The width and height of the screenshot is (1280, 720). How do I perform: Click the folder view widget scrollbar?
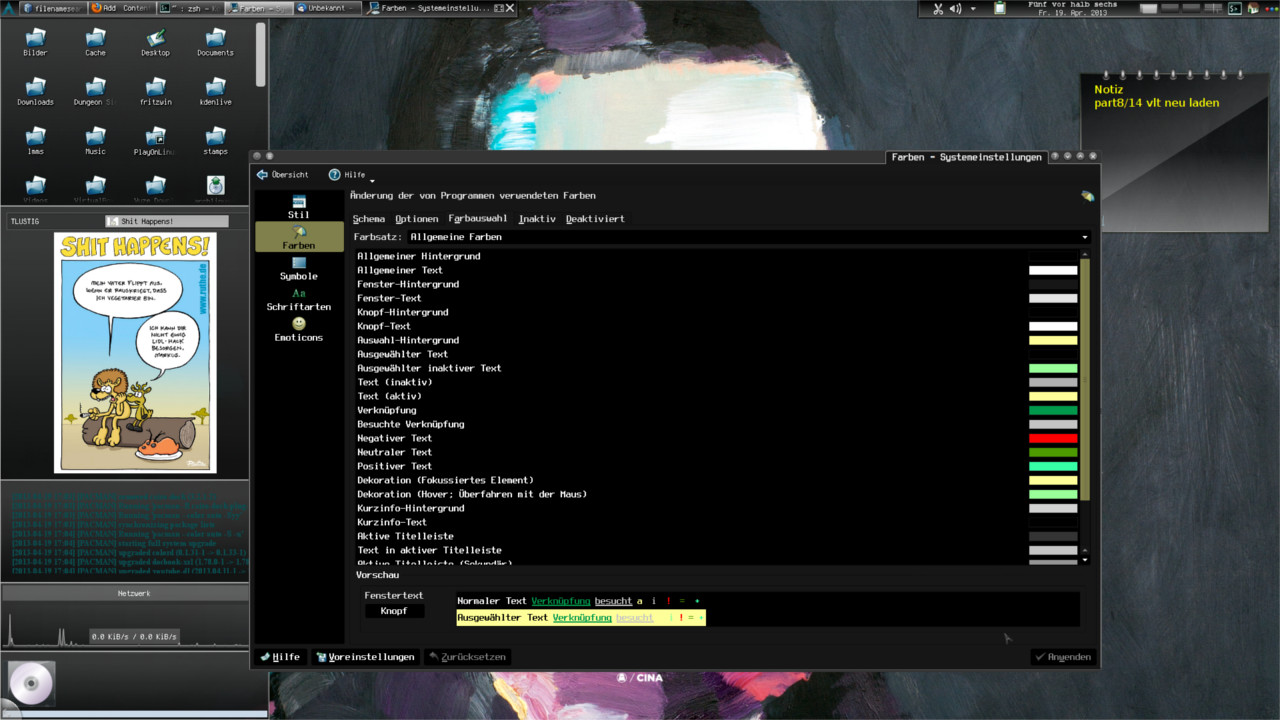click(261, 55)
